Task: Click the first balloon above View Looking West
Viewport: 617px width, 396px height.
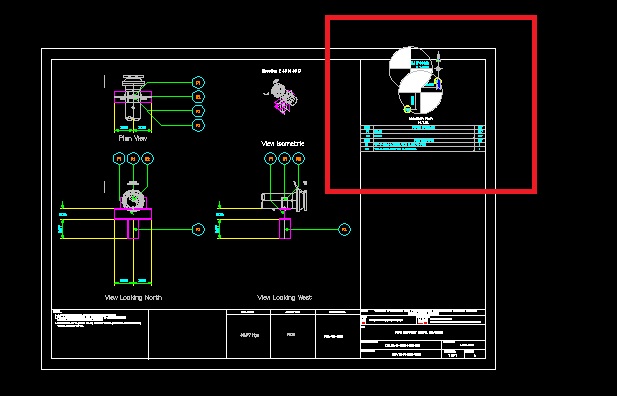Action: pos(270,159)
